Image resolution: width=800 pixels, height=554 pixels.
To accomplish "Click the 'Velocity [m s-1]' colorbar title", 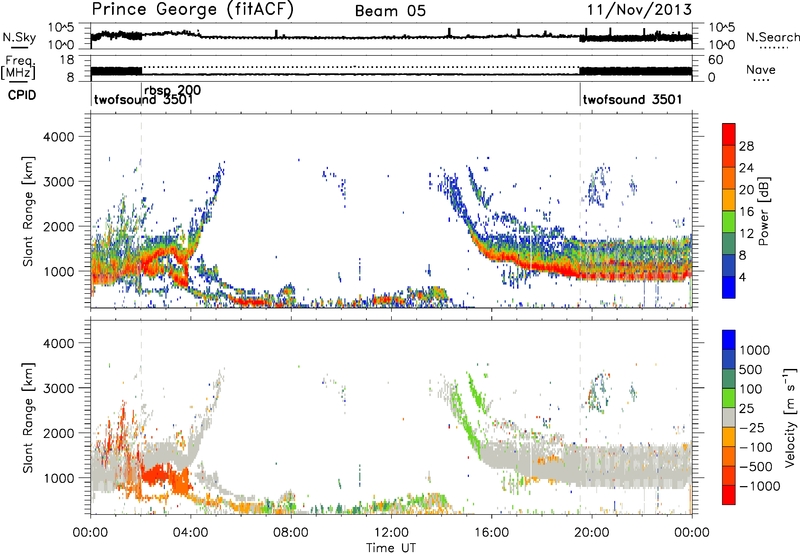I will [x=790, y=417].
